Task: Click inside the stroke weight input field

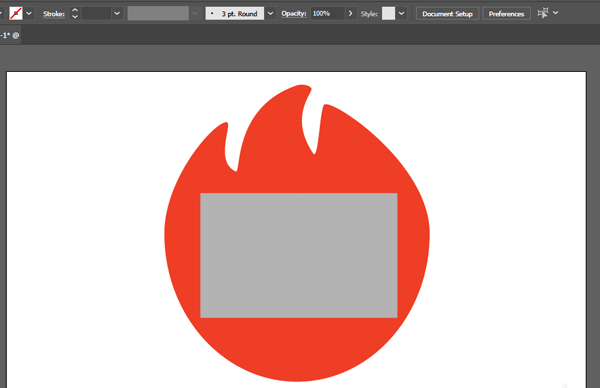Action: pyautogui.click(x=96, y=13)
